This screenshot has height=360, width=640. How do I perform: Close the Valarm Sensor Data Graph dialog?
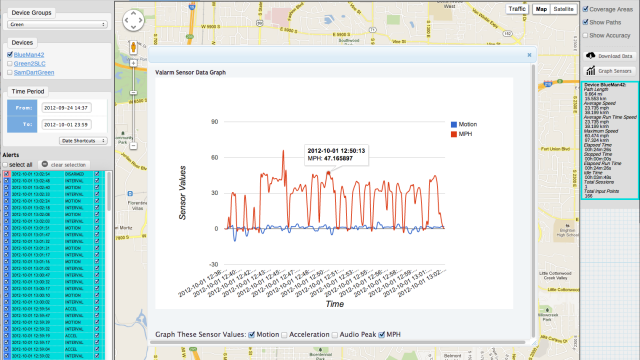click(529, 55)
